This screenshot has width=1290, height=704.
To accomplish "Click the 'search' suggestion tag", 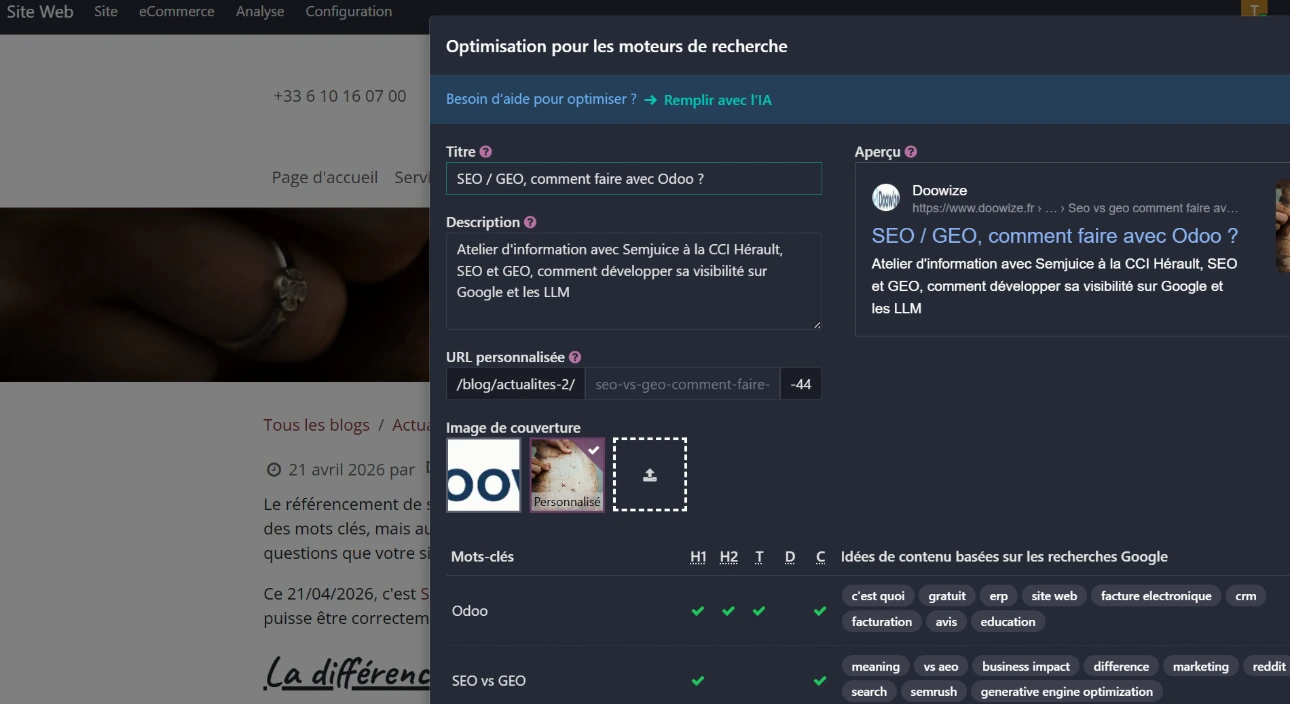I will [x=869, y=692].
